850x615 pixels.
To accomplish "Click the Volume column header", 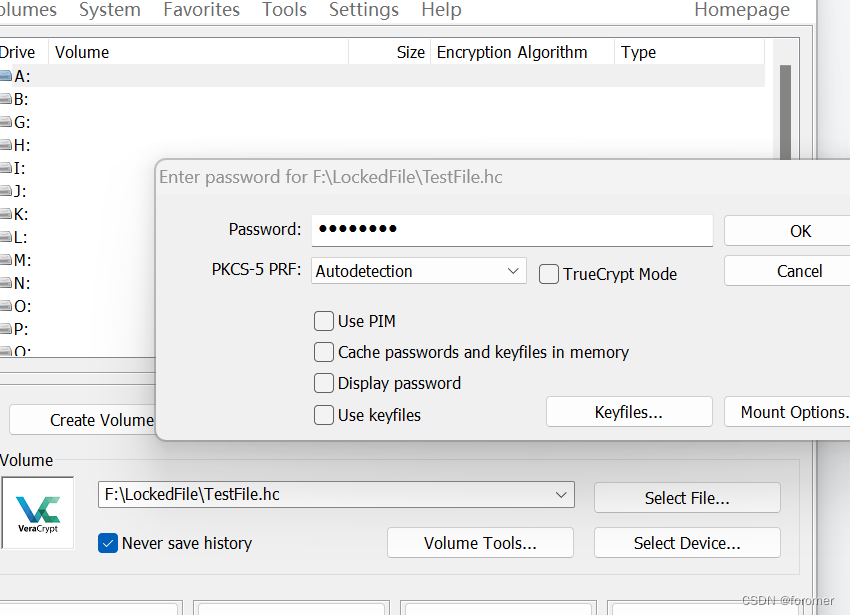I will click(198, 52).
